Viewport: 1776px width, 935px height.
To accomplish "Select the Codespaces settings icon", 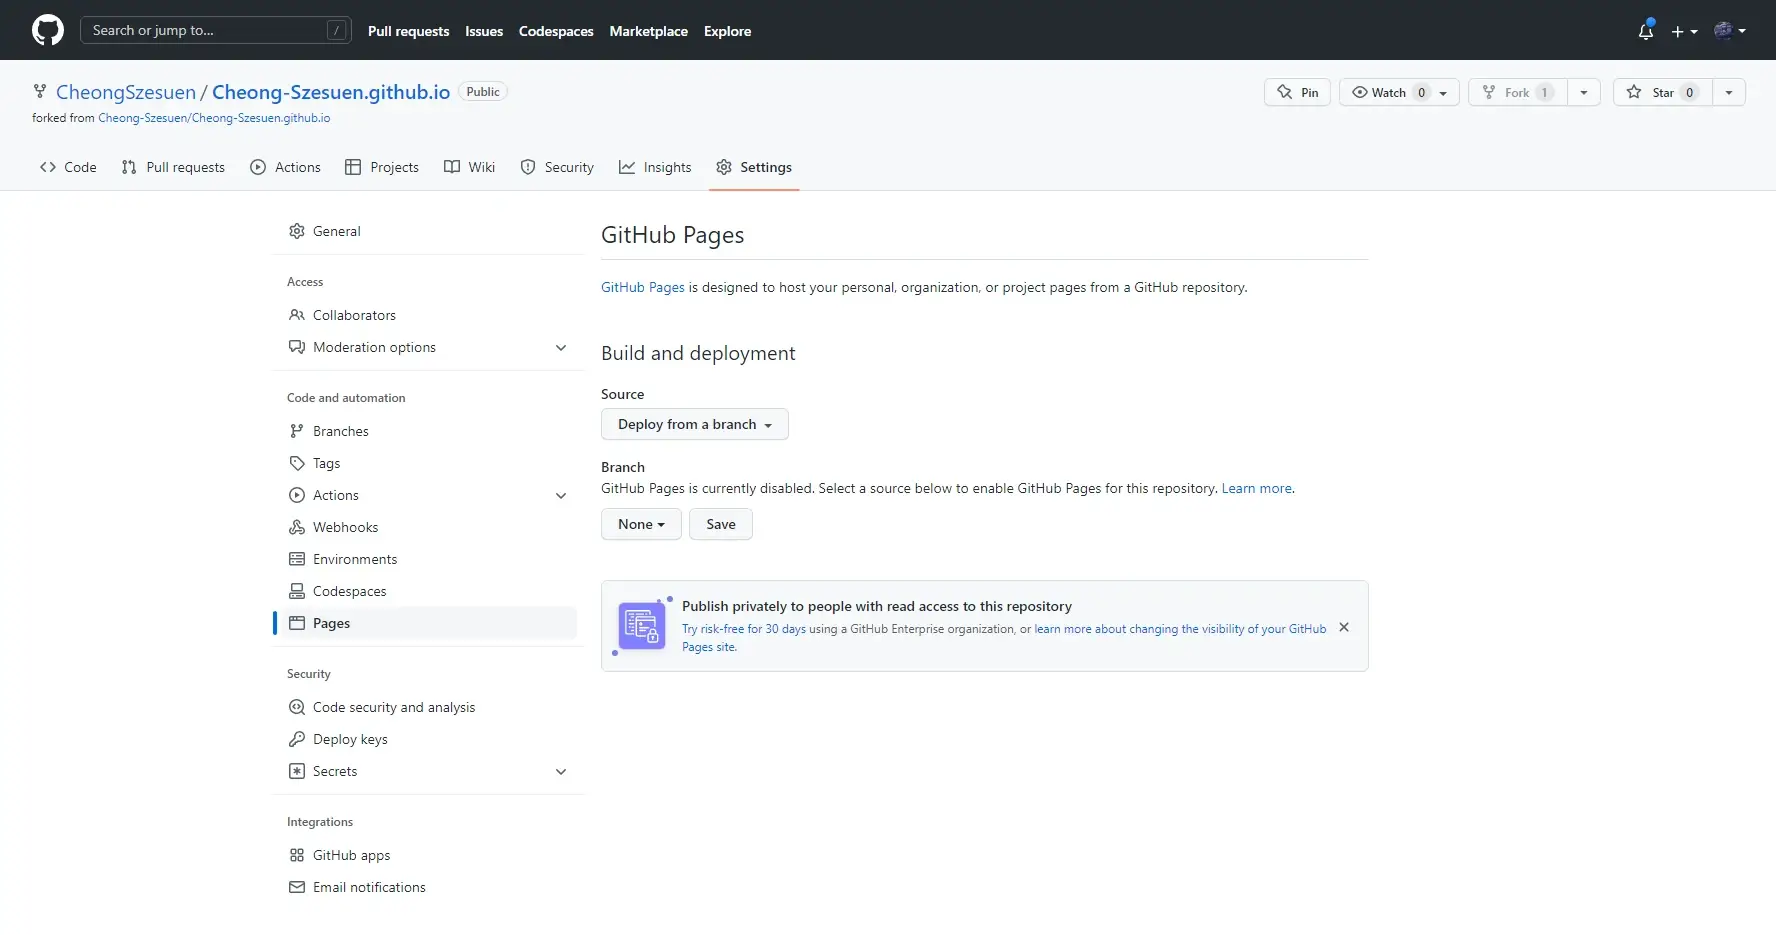I will (x=297, y=591).
